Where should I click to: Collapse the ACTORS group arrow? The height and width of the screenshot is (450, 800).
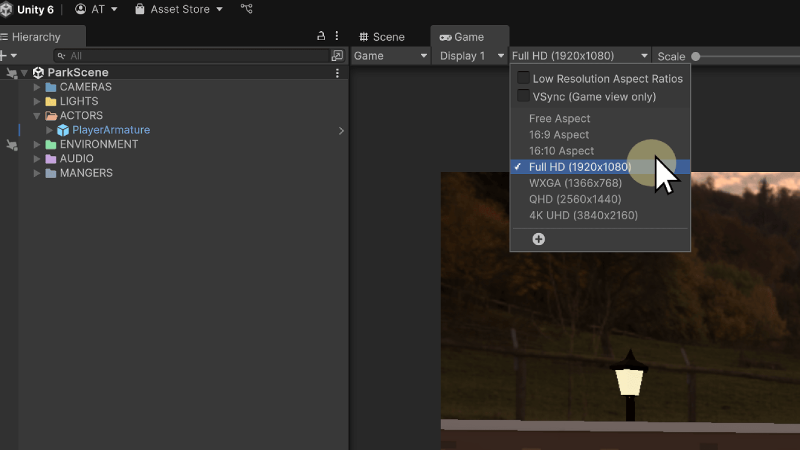[37, 116]
